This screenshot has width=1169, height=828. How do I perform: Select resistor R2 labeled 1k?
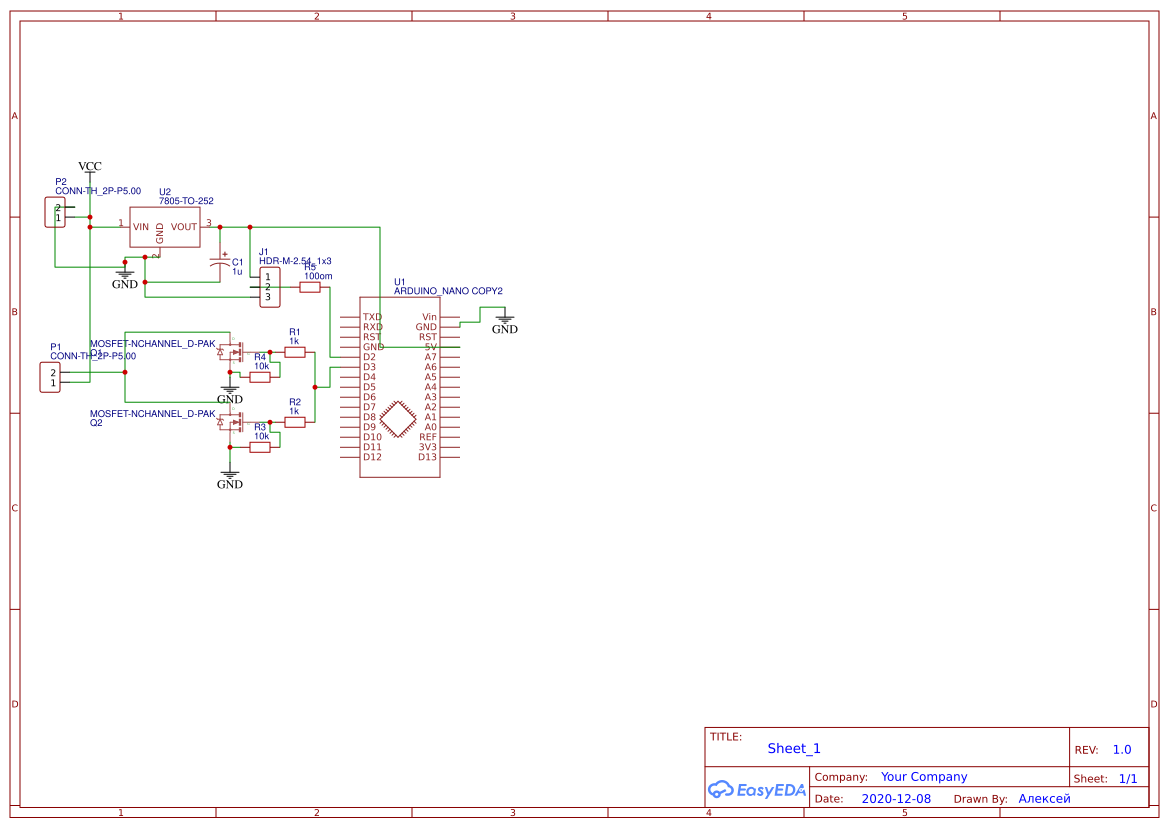click(294, 422)
